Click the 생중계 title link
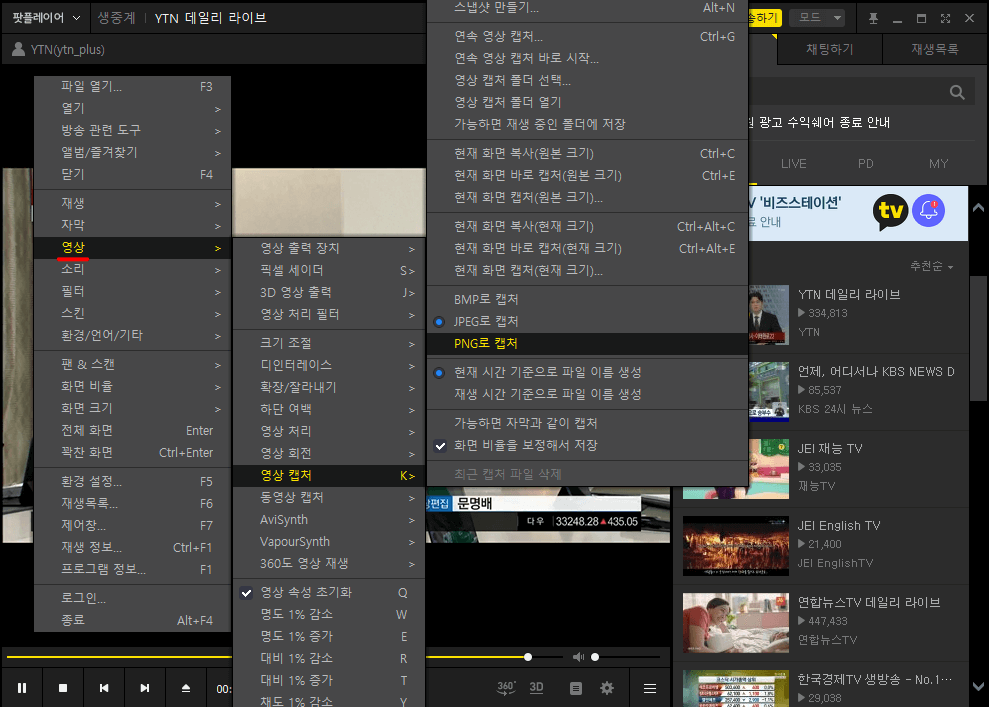The width and height of the screenshot is (989, 707). [117, 18]
